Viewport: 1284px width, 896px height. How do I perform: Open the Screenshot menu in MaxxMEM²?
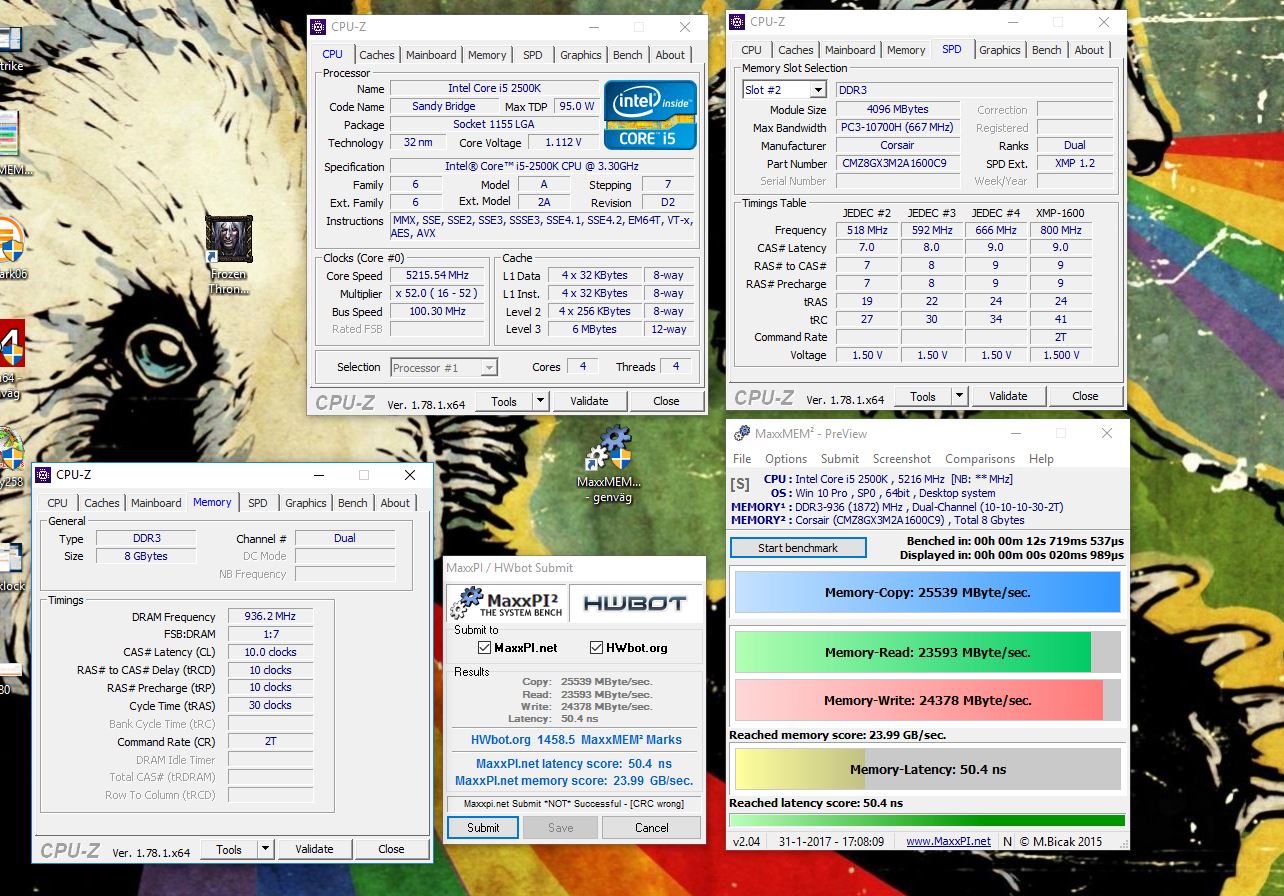pos(902,459)
